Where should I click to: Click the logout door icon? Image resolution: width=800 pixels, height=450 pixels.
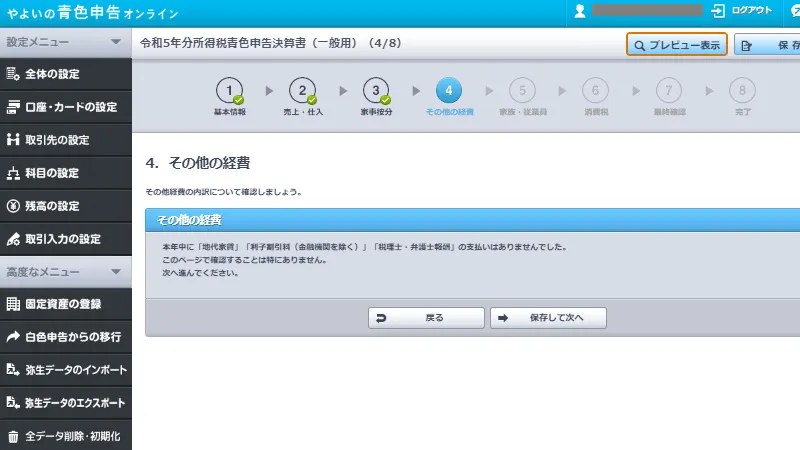pyautogui.click(x=718, y=11)
